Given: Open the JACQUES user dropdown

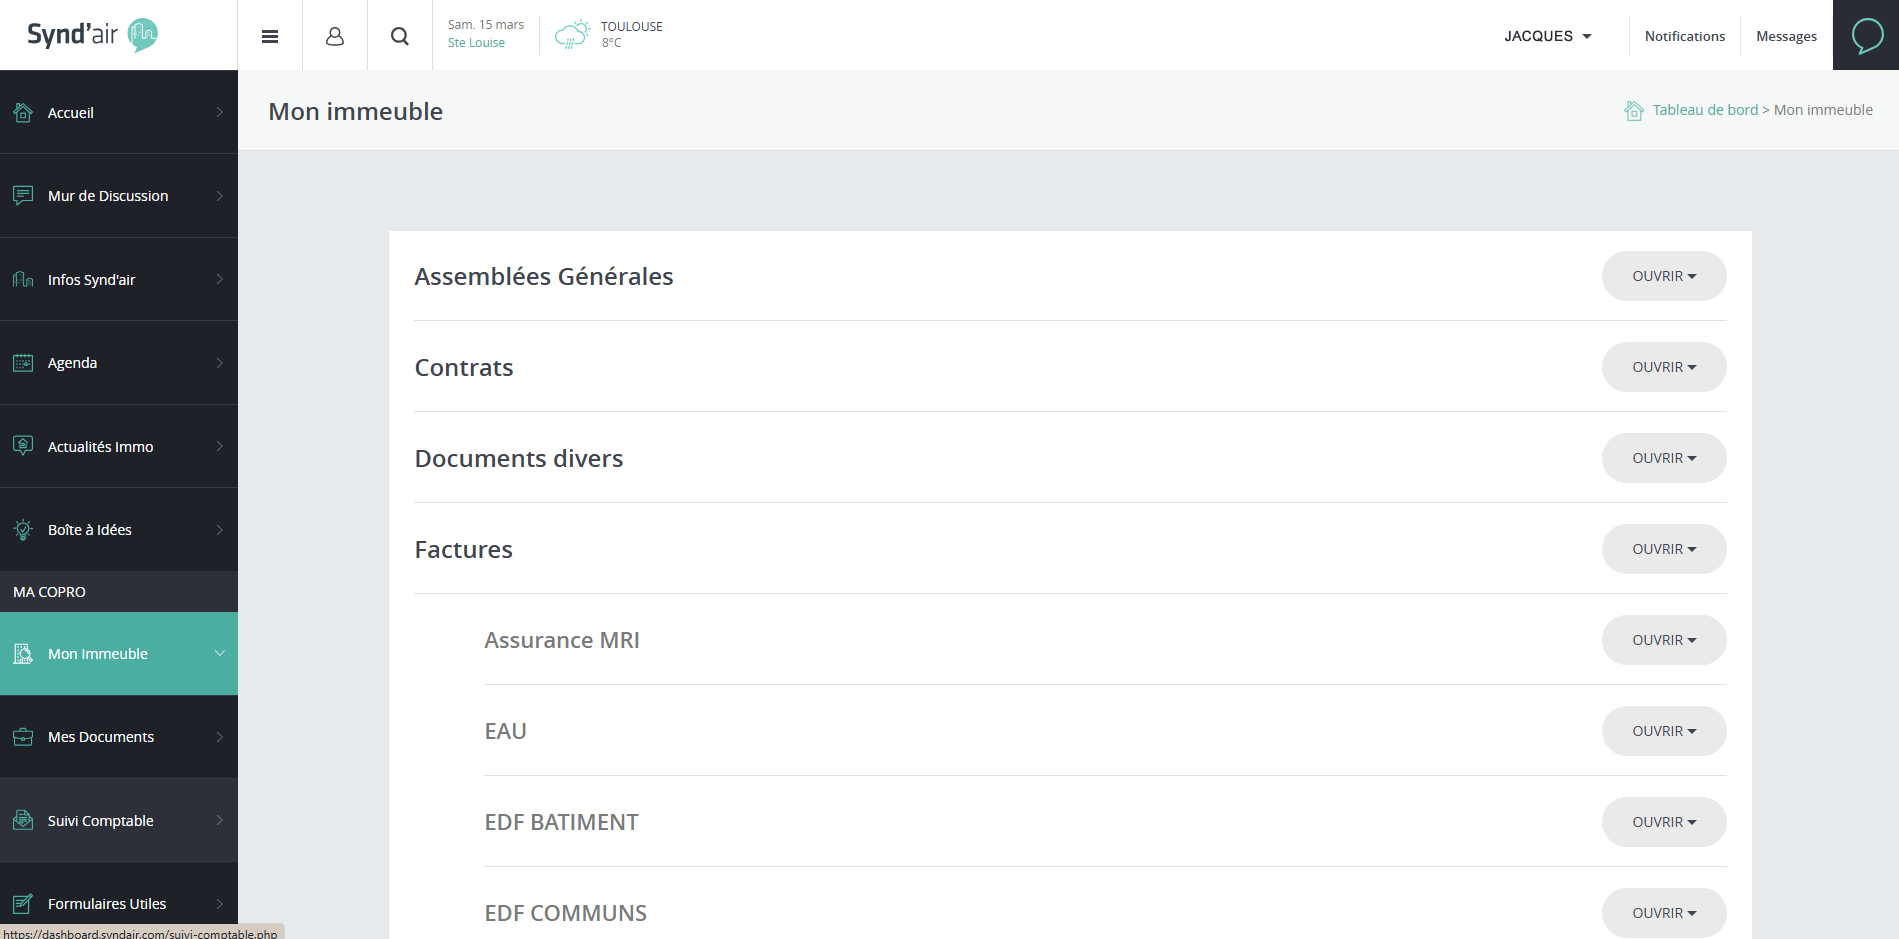Looking at the screenshot, I should pyautogui.click(x=1548, y=36).
